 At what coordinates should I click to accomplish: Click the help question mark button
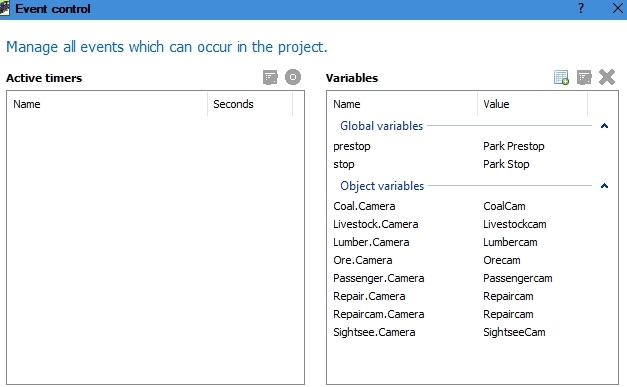pyautogui.click(x=581, y=8)
